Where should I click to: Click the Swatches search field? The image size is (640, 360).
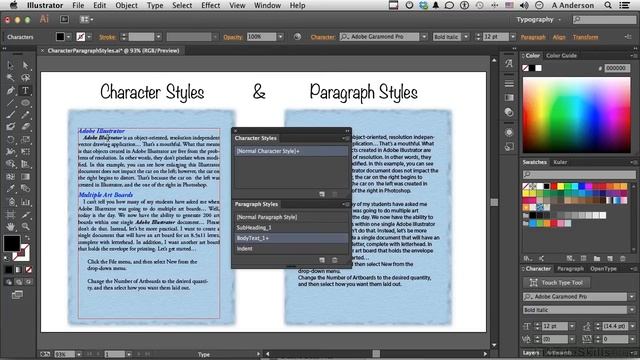point(579,174)
